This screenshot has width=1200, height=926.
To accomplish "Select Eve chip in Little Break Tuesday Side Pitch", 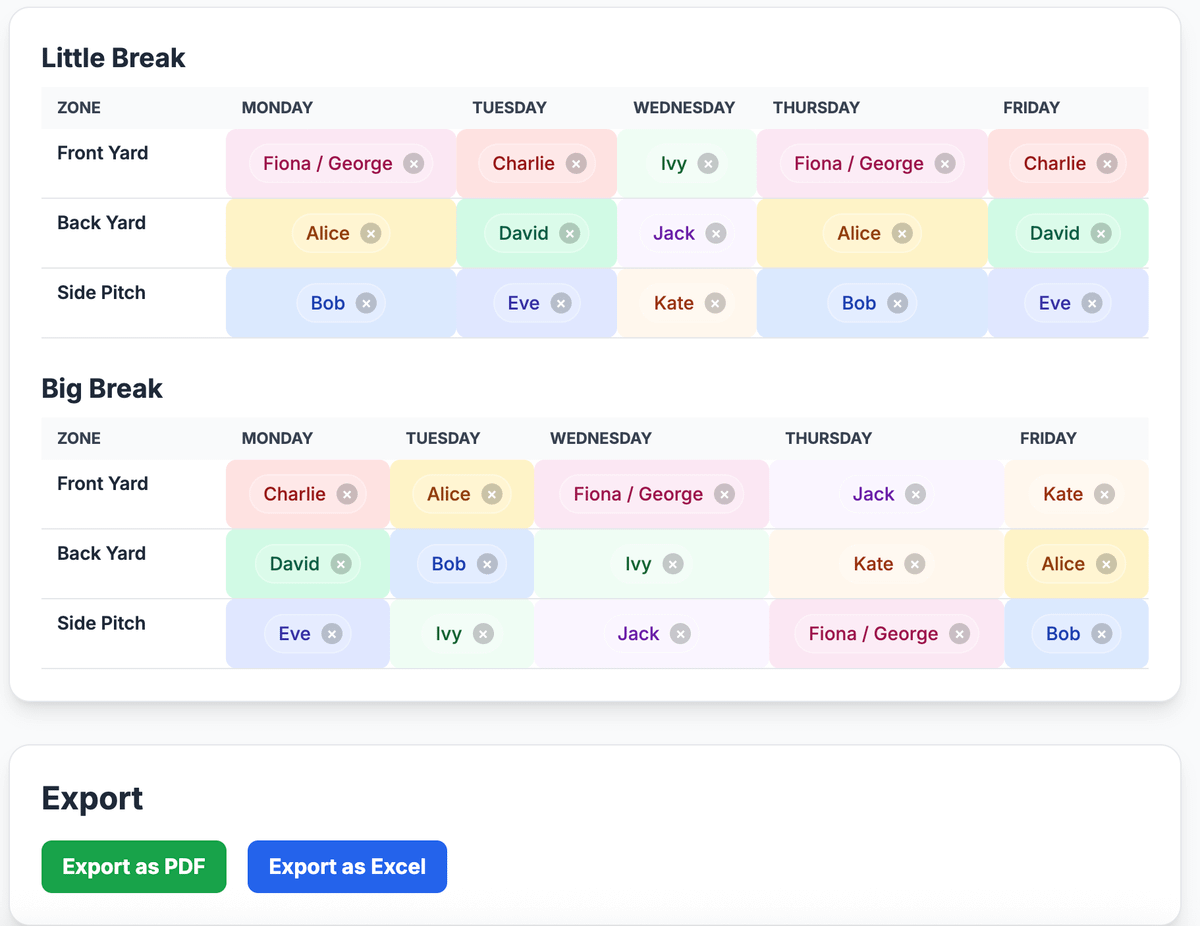I will pos(523,304).
